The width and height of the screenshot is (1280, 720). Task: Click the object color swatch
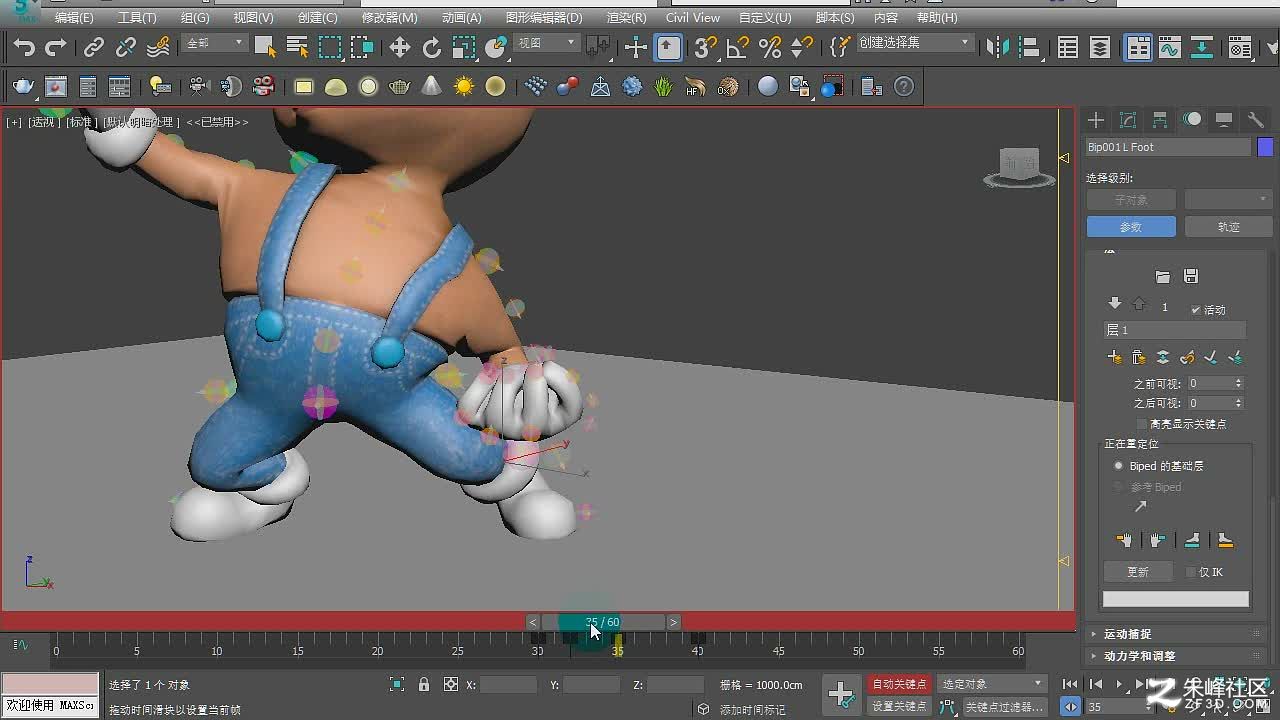pyautogui.click(x=1265, y=147)
